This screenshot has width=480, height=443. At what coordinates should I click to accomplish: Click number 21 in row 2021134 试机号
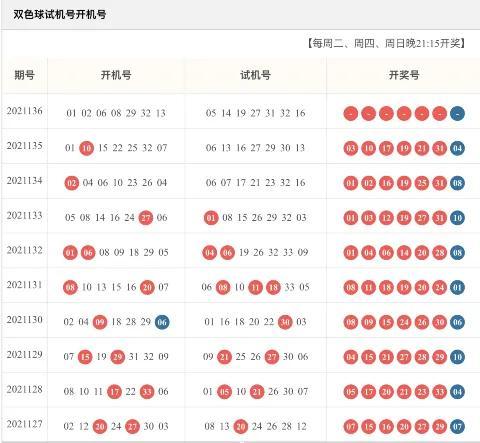pos(255,183)
